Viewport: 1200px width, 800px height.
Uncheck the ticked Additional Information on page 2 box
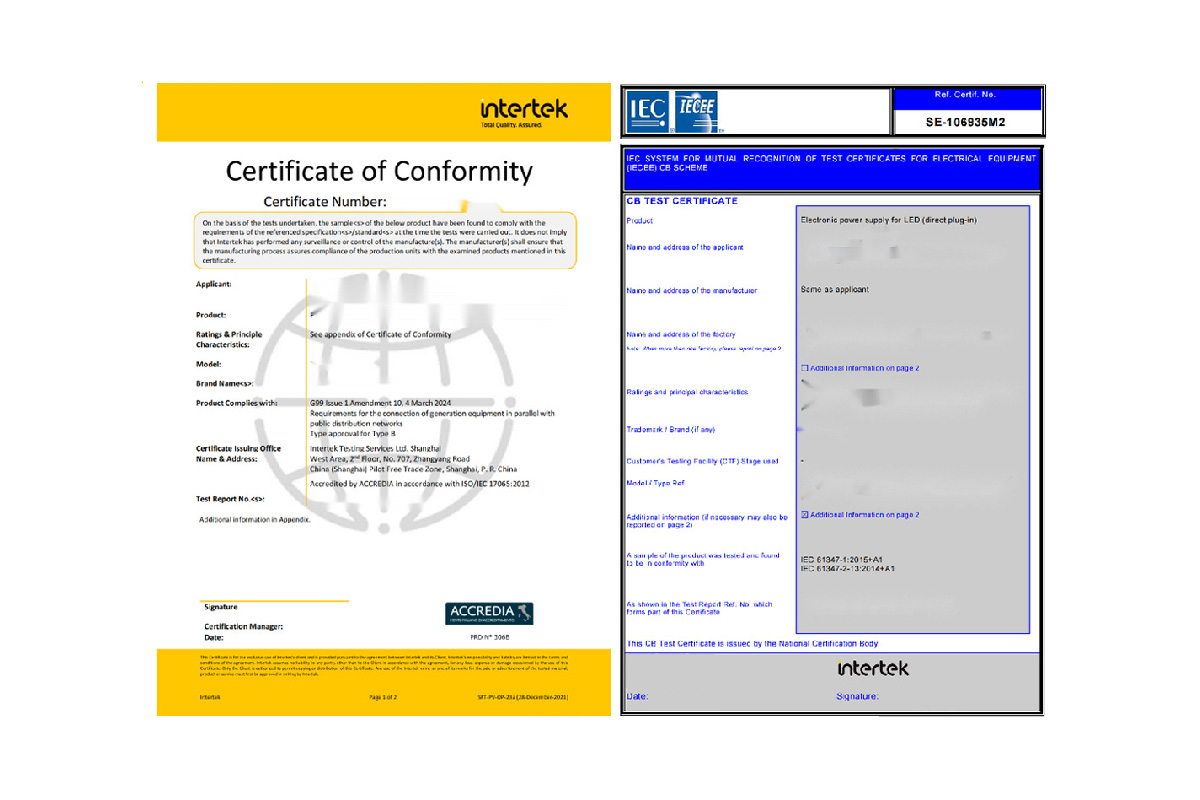805,515
